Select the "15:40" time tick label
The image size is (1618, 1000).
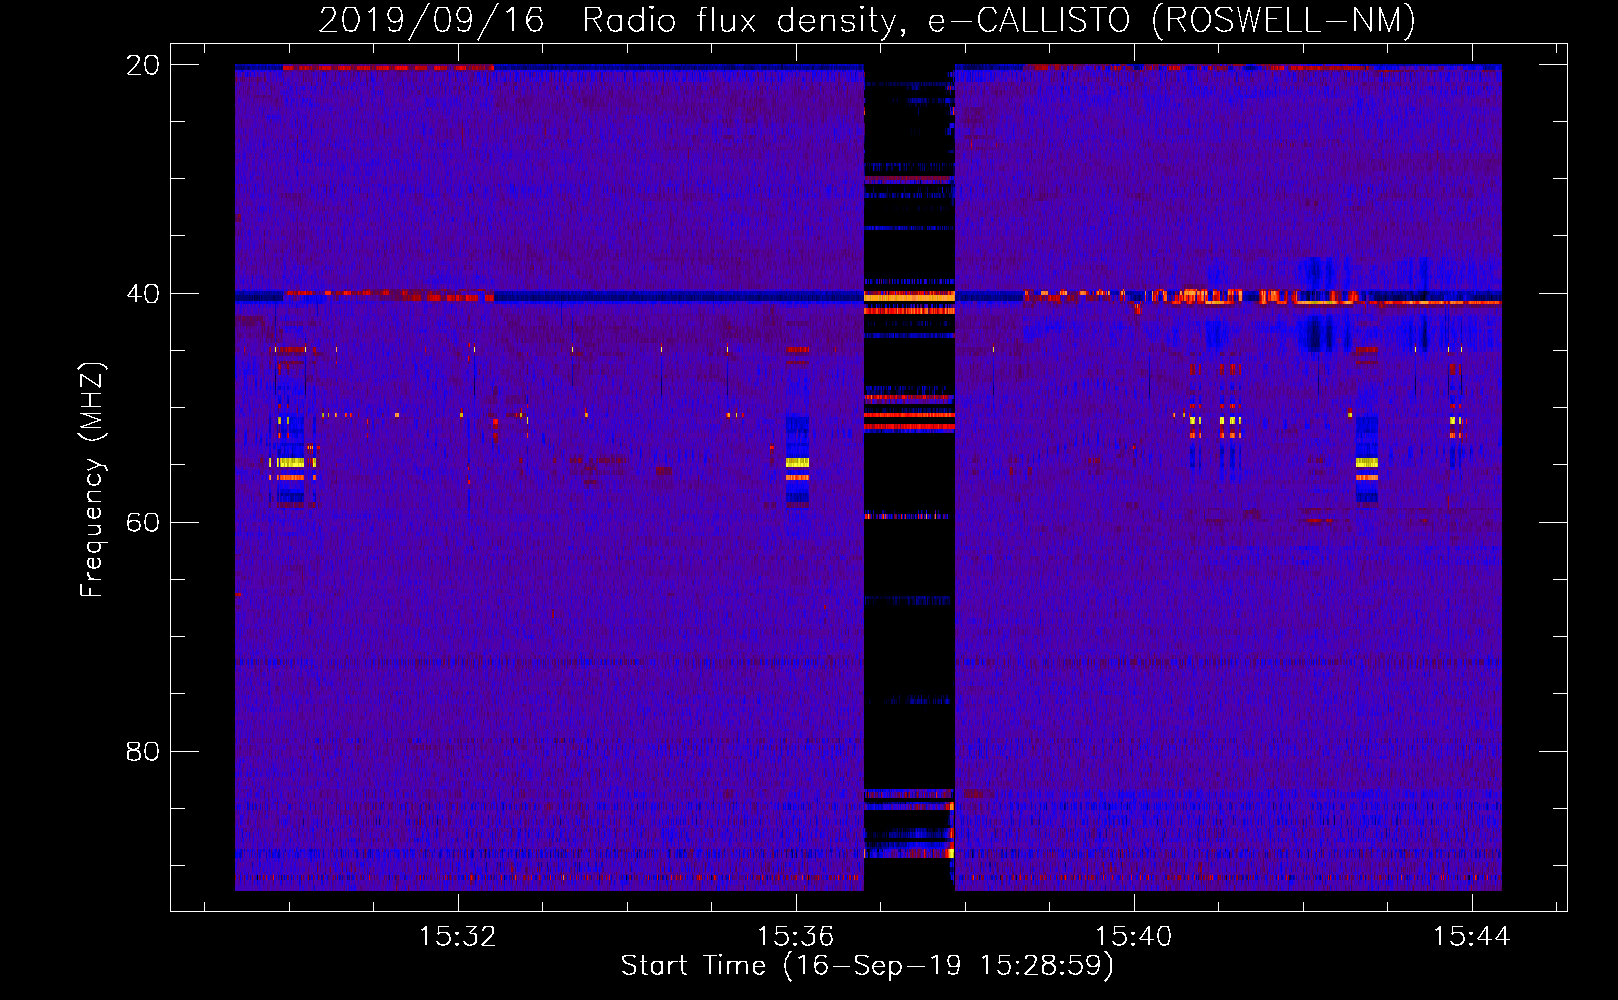click(1134, 937)
